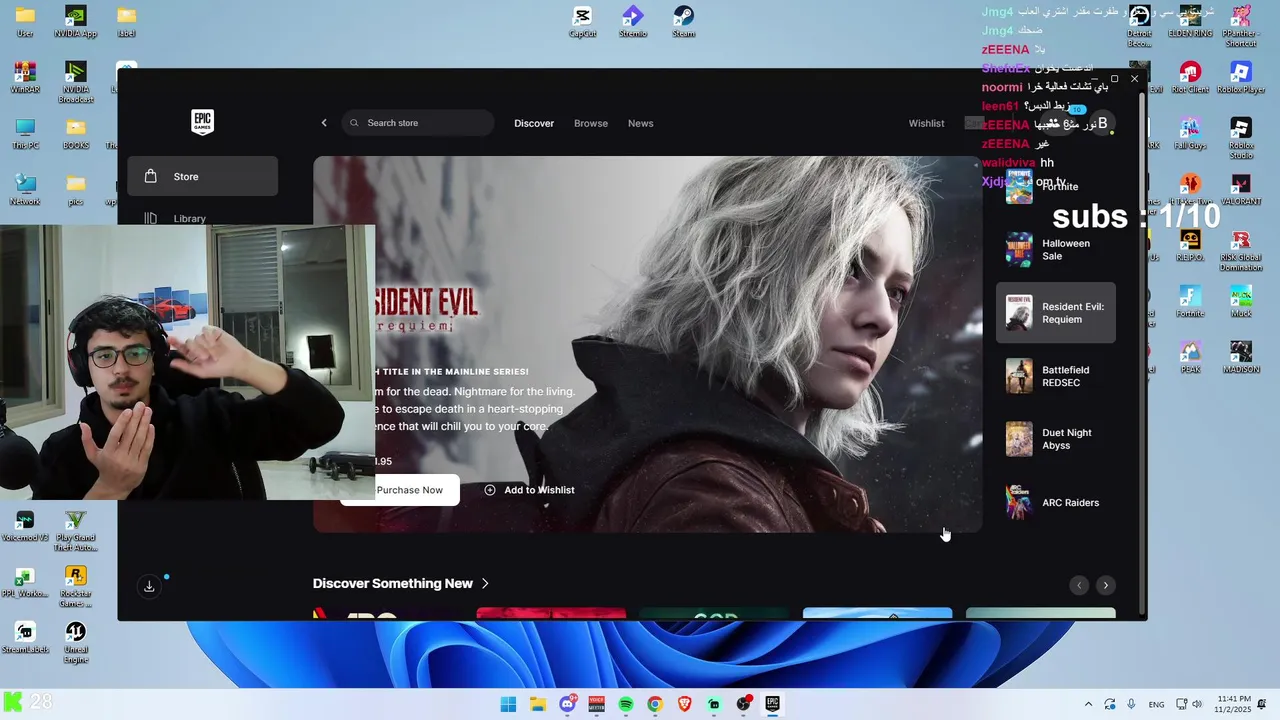The height and width of the screenshot is (720, 1280).
Task: Open the RISK Global Domination shortcut
Action: point(1241,251)
